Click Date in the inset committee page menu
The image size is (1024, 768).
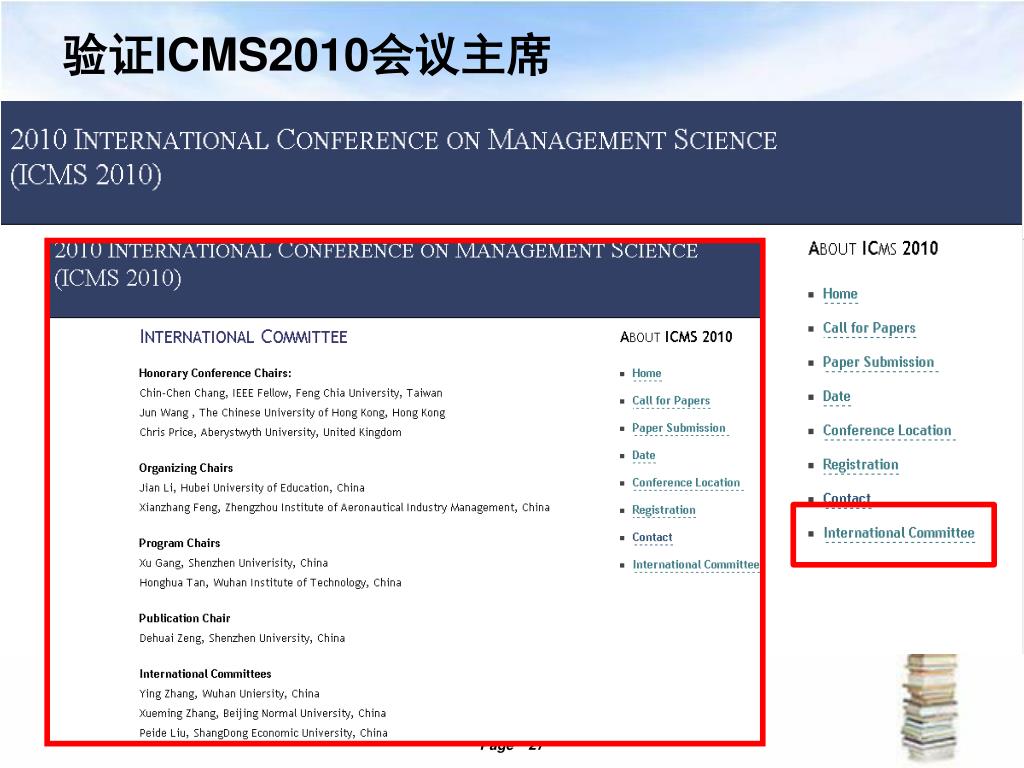click(x=643, y=455)
